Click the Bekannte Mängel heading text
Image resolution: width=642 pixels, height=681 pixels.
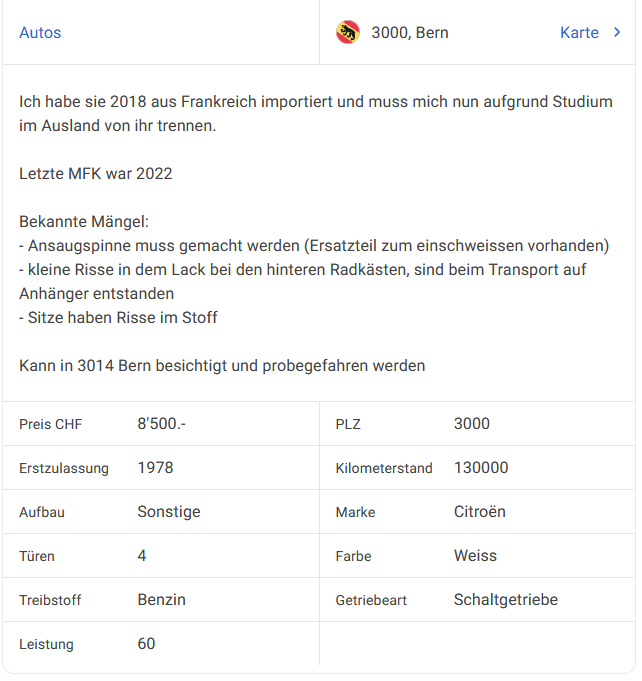84,222
